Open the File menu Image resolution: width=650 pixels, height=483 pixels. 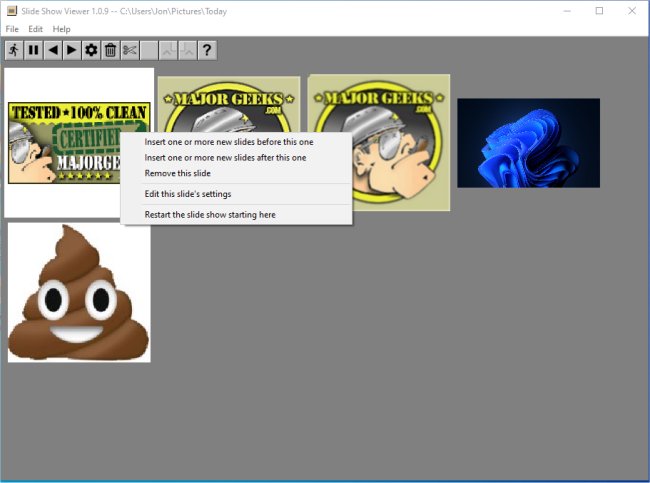[12, 29]
